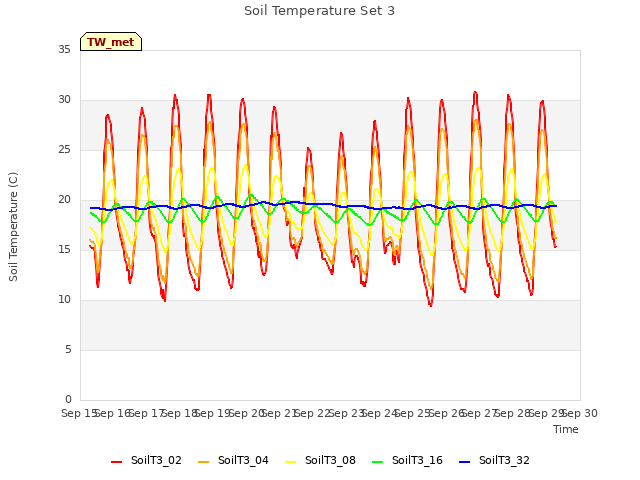Viewport: 640px width, 480px height.
Task: Click the 5 y-axis tick label
Action: click(x=68, y=349)
